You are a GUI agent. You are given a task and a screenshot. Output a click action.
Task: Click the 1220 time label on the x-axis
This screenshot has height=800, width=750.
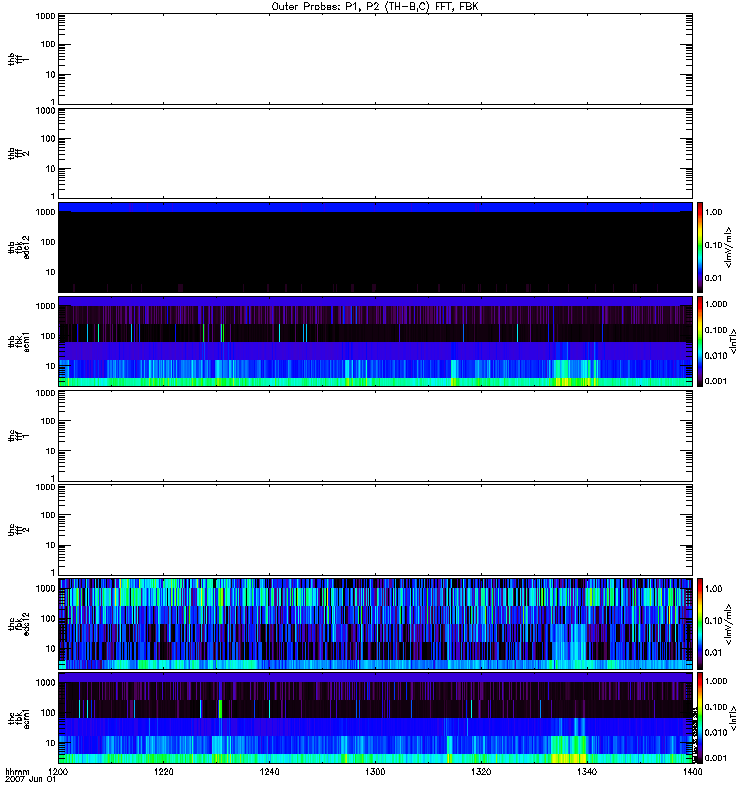tap(163, 771)
